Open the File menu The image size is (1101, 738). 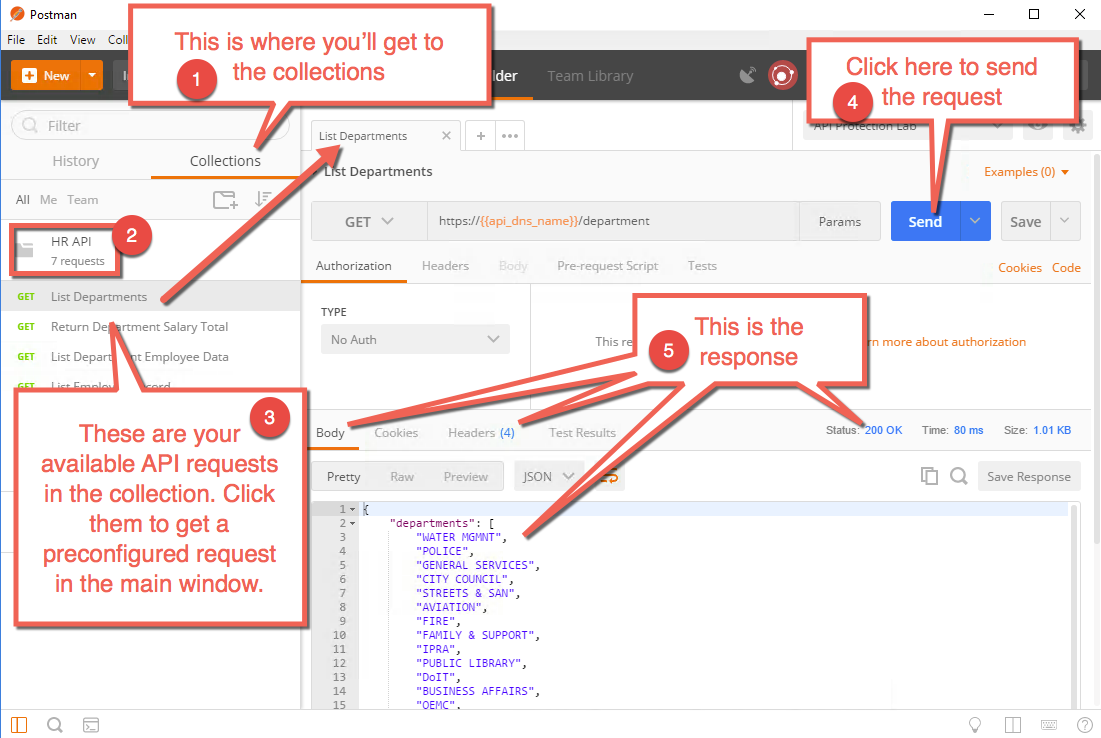15,40
